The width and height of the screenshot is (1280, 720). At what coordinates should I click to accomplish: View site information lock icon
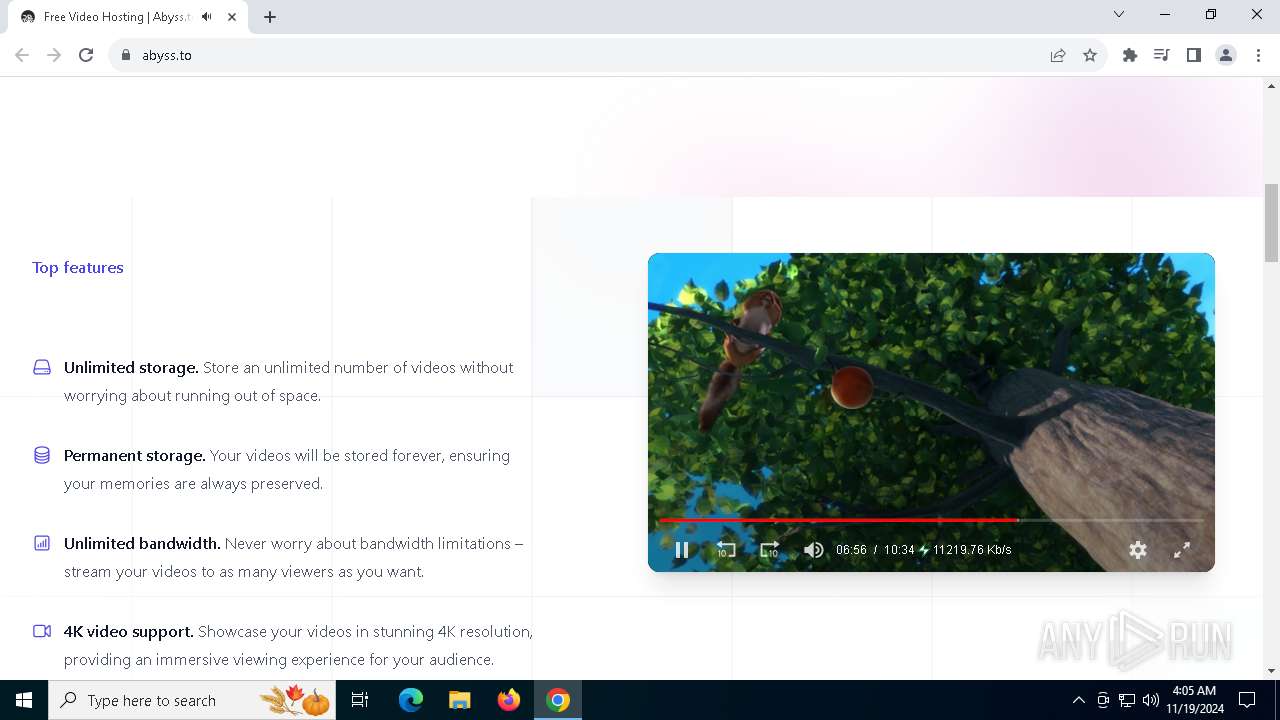click(126, 55)
